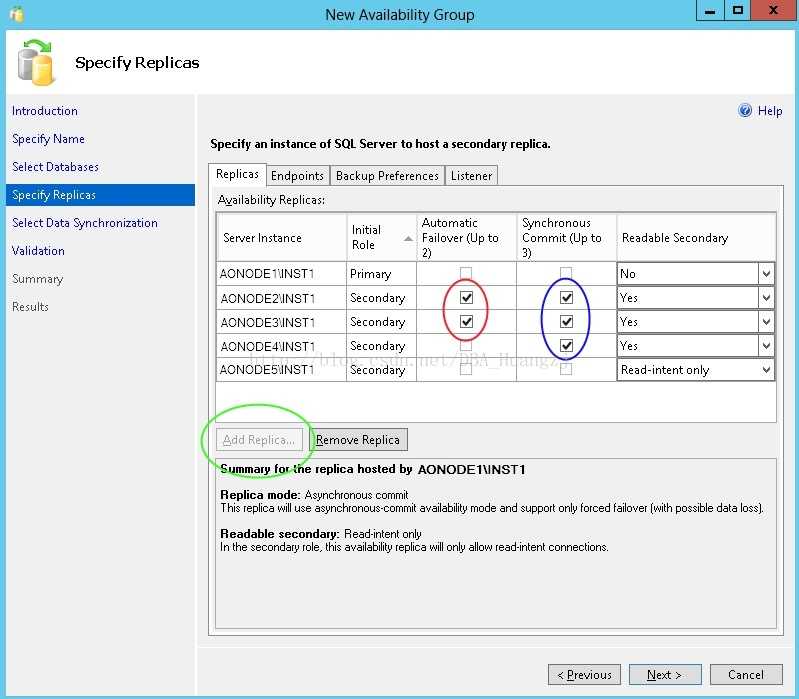Switch to the Replicas tab
The height and width of the screenshot is (699, 799).
(237, 174)
